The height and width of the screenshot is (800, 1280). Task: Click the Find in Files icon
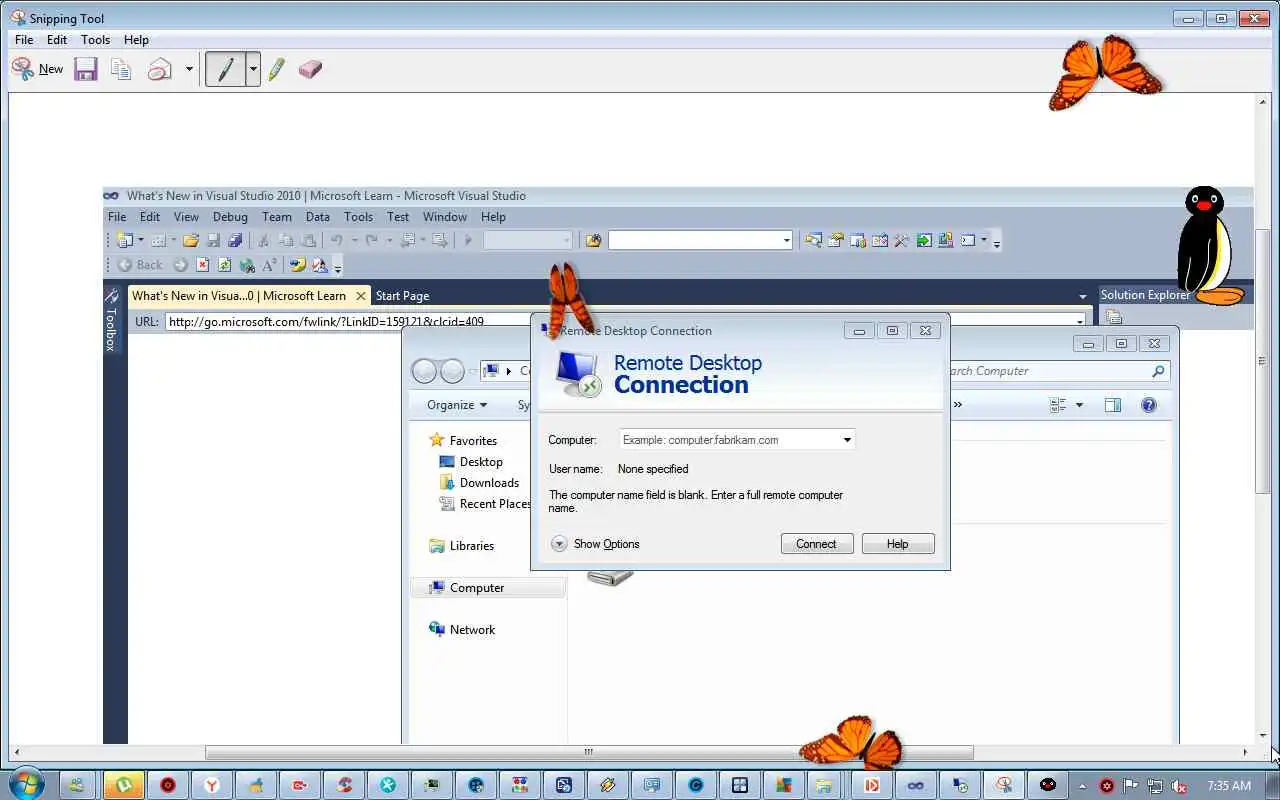tap(593, 240)
